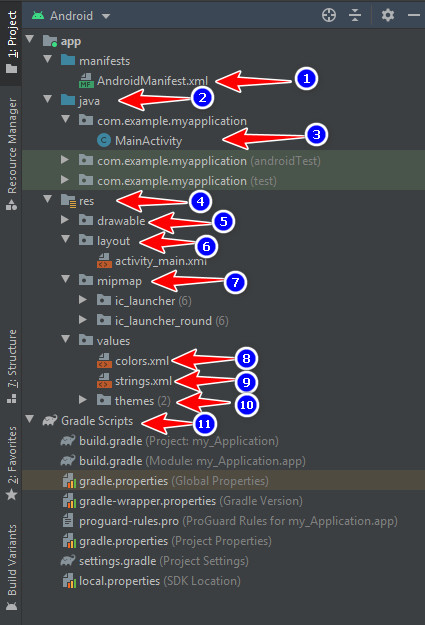
Task: Switch to the Resource Manager tab
Action: (x=12, y=153)
